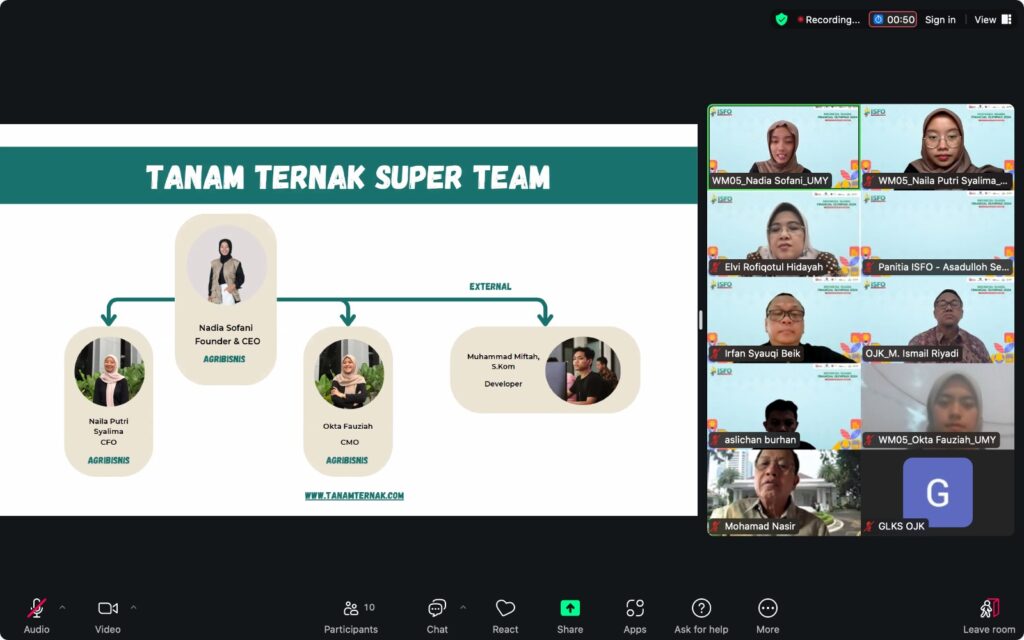This screenshot has width=1024, height=640.
Task: Click Naila Putri Syalima CFO photo
Action: point(109,372)
